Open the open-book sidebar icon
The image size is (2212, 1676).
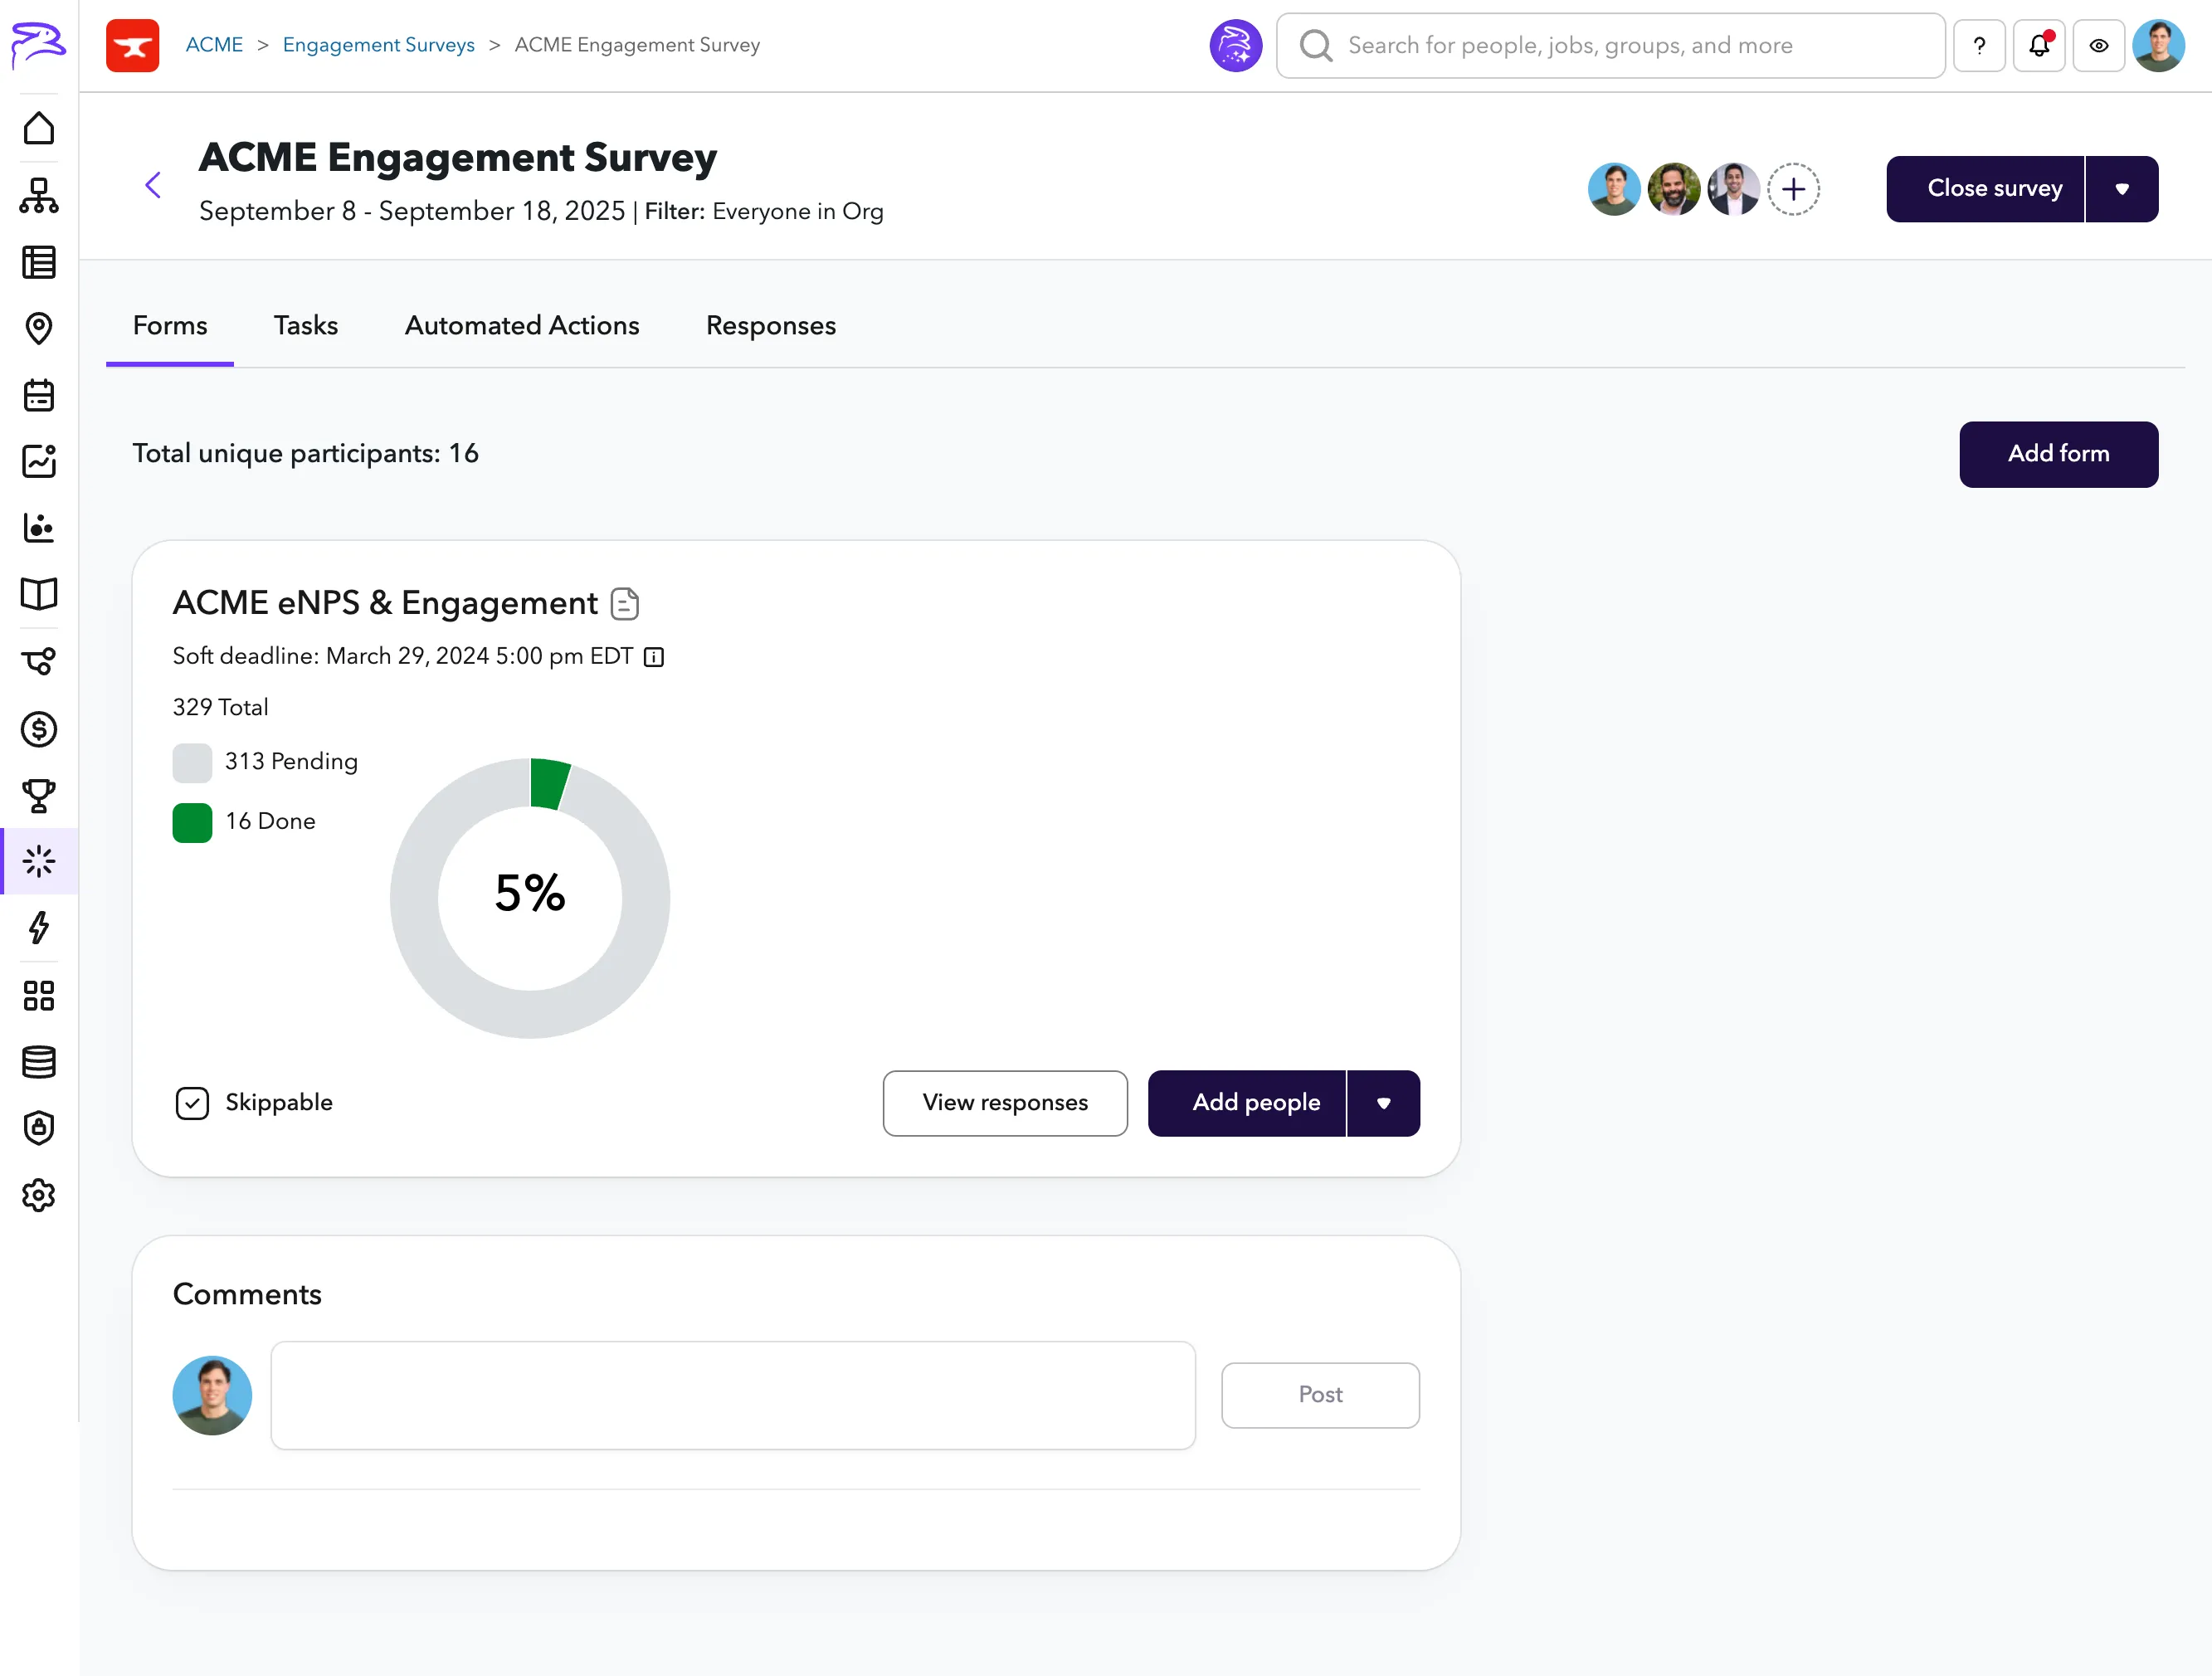(39, 594)
